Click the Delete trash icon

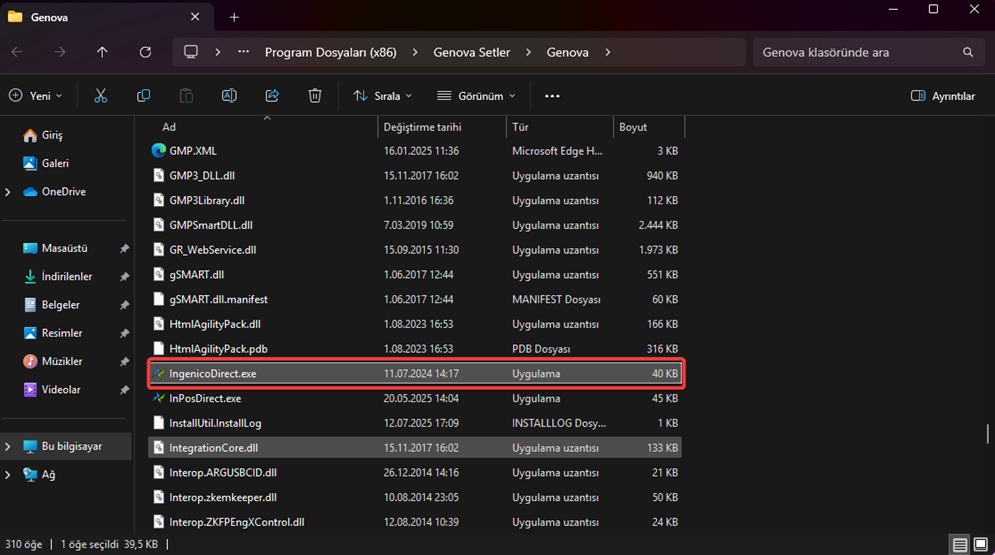[315, 96]
